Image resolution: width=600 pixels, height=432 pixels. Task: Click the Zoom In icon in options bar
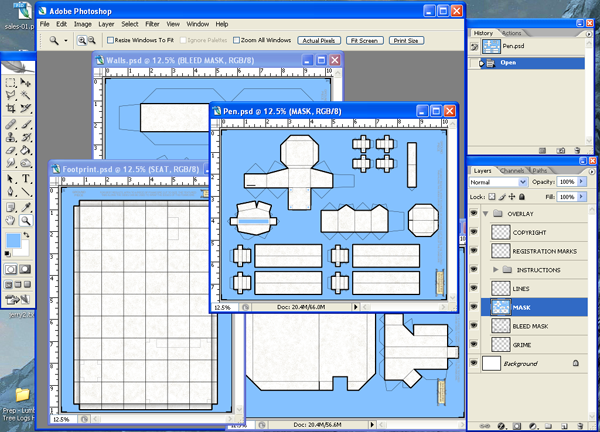click(x=82, y=40)
